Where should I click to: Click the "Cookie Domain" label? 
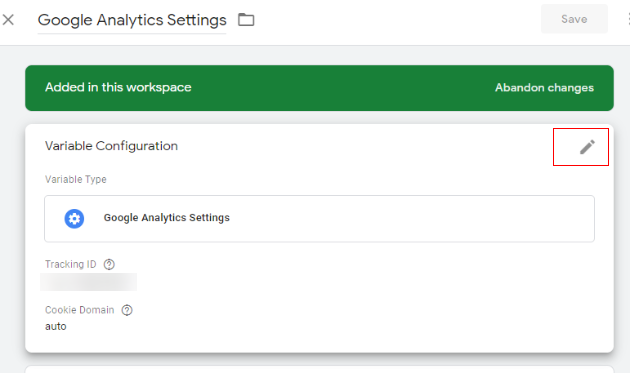[x=80, y=310]
